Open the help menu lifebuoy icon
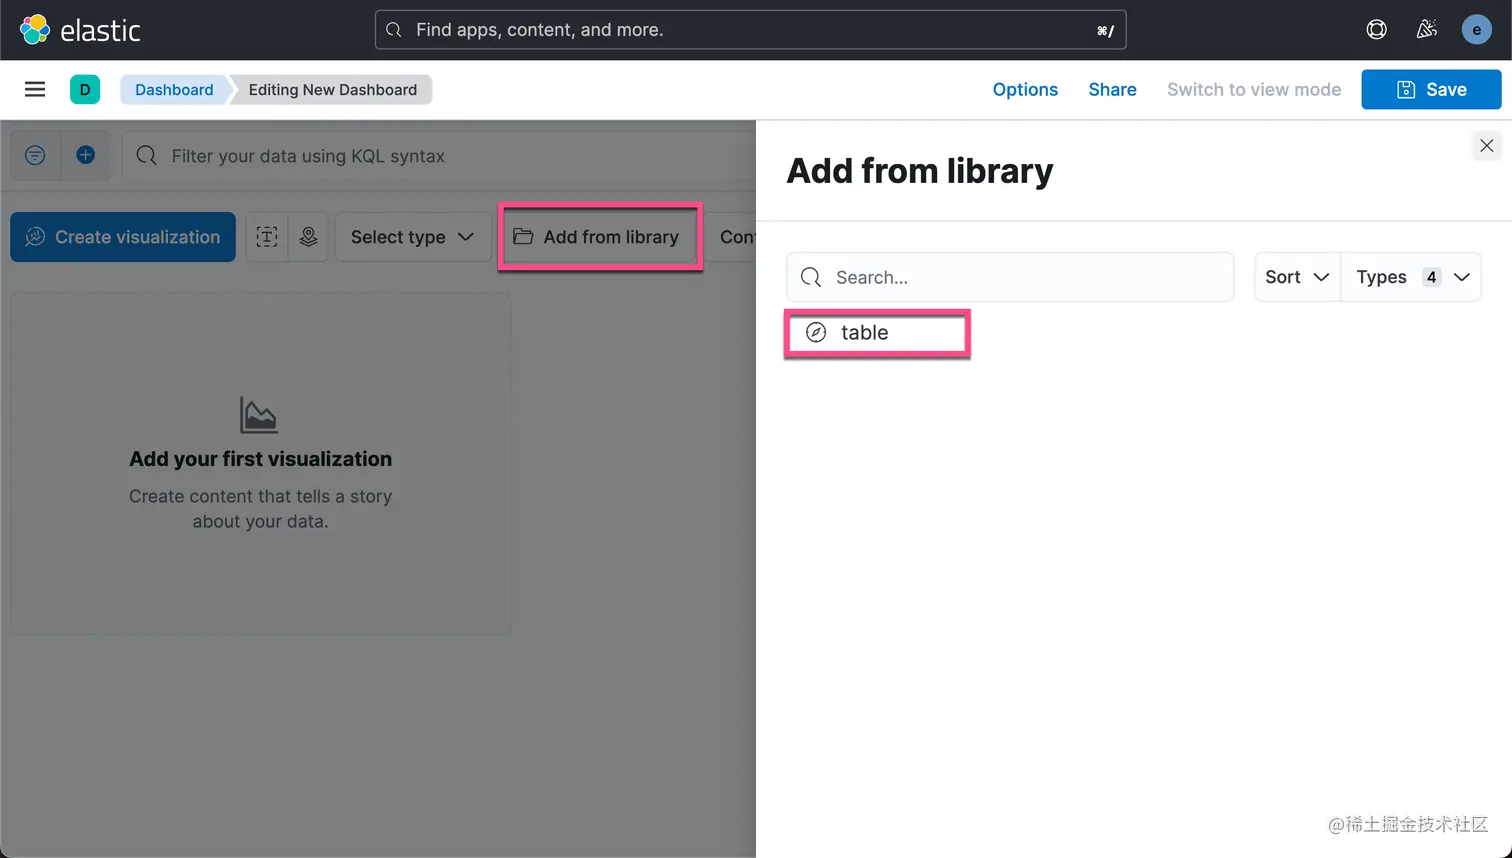This screenshot has width=1512, height=858. pyautogui.click(x=1377, y=29)
